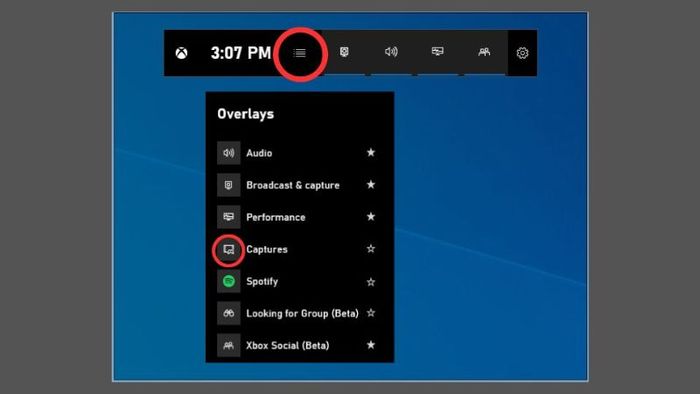Open the Audio widget from top bar
This screenshot has width=700, height=394.
pos(391,52)
